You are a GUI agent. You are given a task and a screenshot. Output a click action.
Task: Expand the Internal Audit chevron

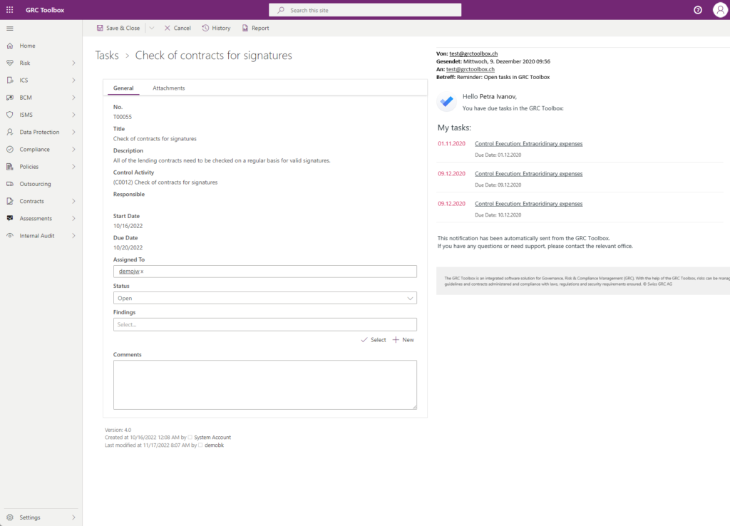(74, 235)
